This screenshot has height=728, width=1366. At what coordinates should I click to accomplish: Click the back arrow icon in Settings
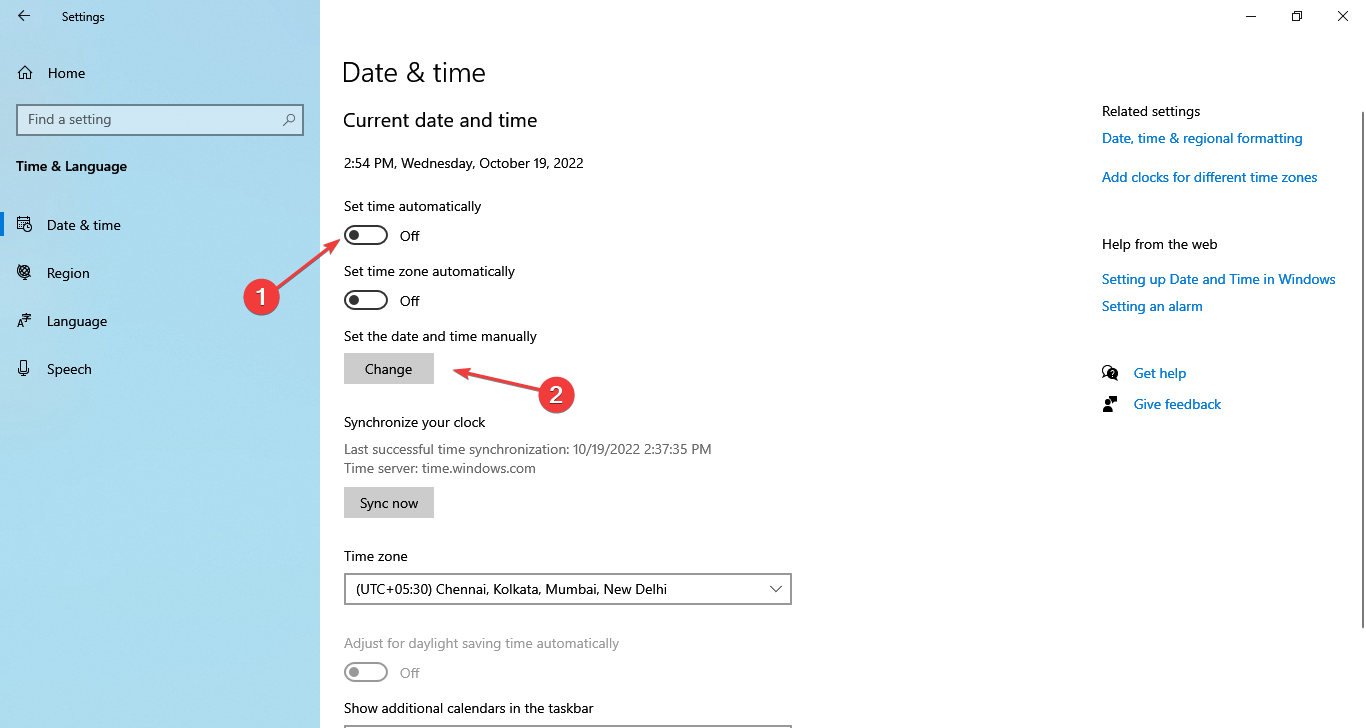(x=24, y=16)
